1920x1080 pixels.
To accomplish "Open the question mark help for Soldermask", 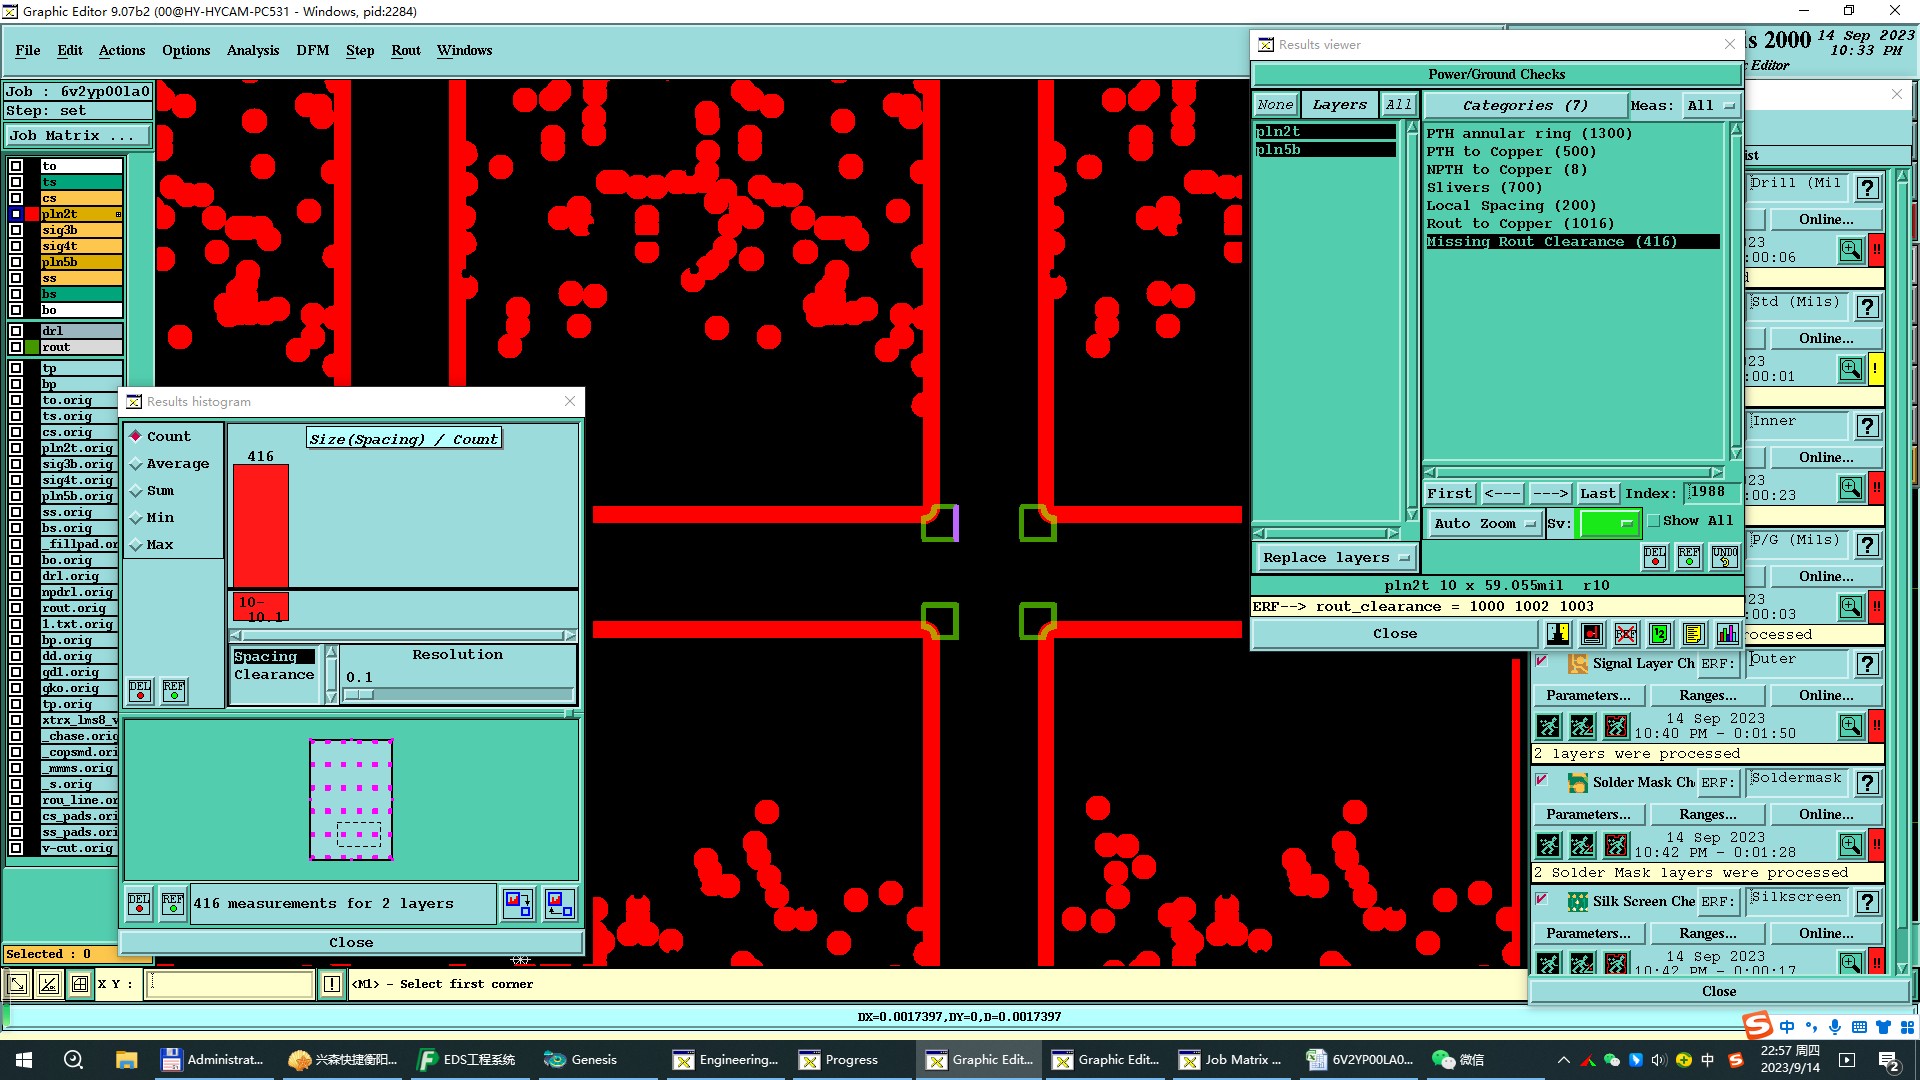I will point(1867,783).
